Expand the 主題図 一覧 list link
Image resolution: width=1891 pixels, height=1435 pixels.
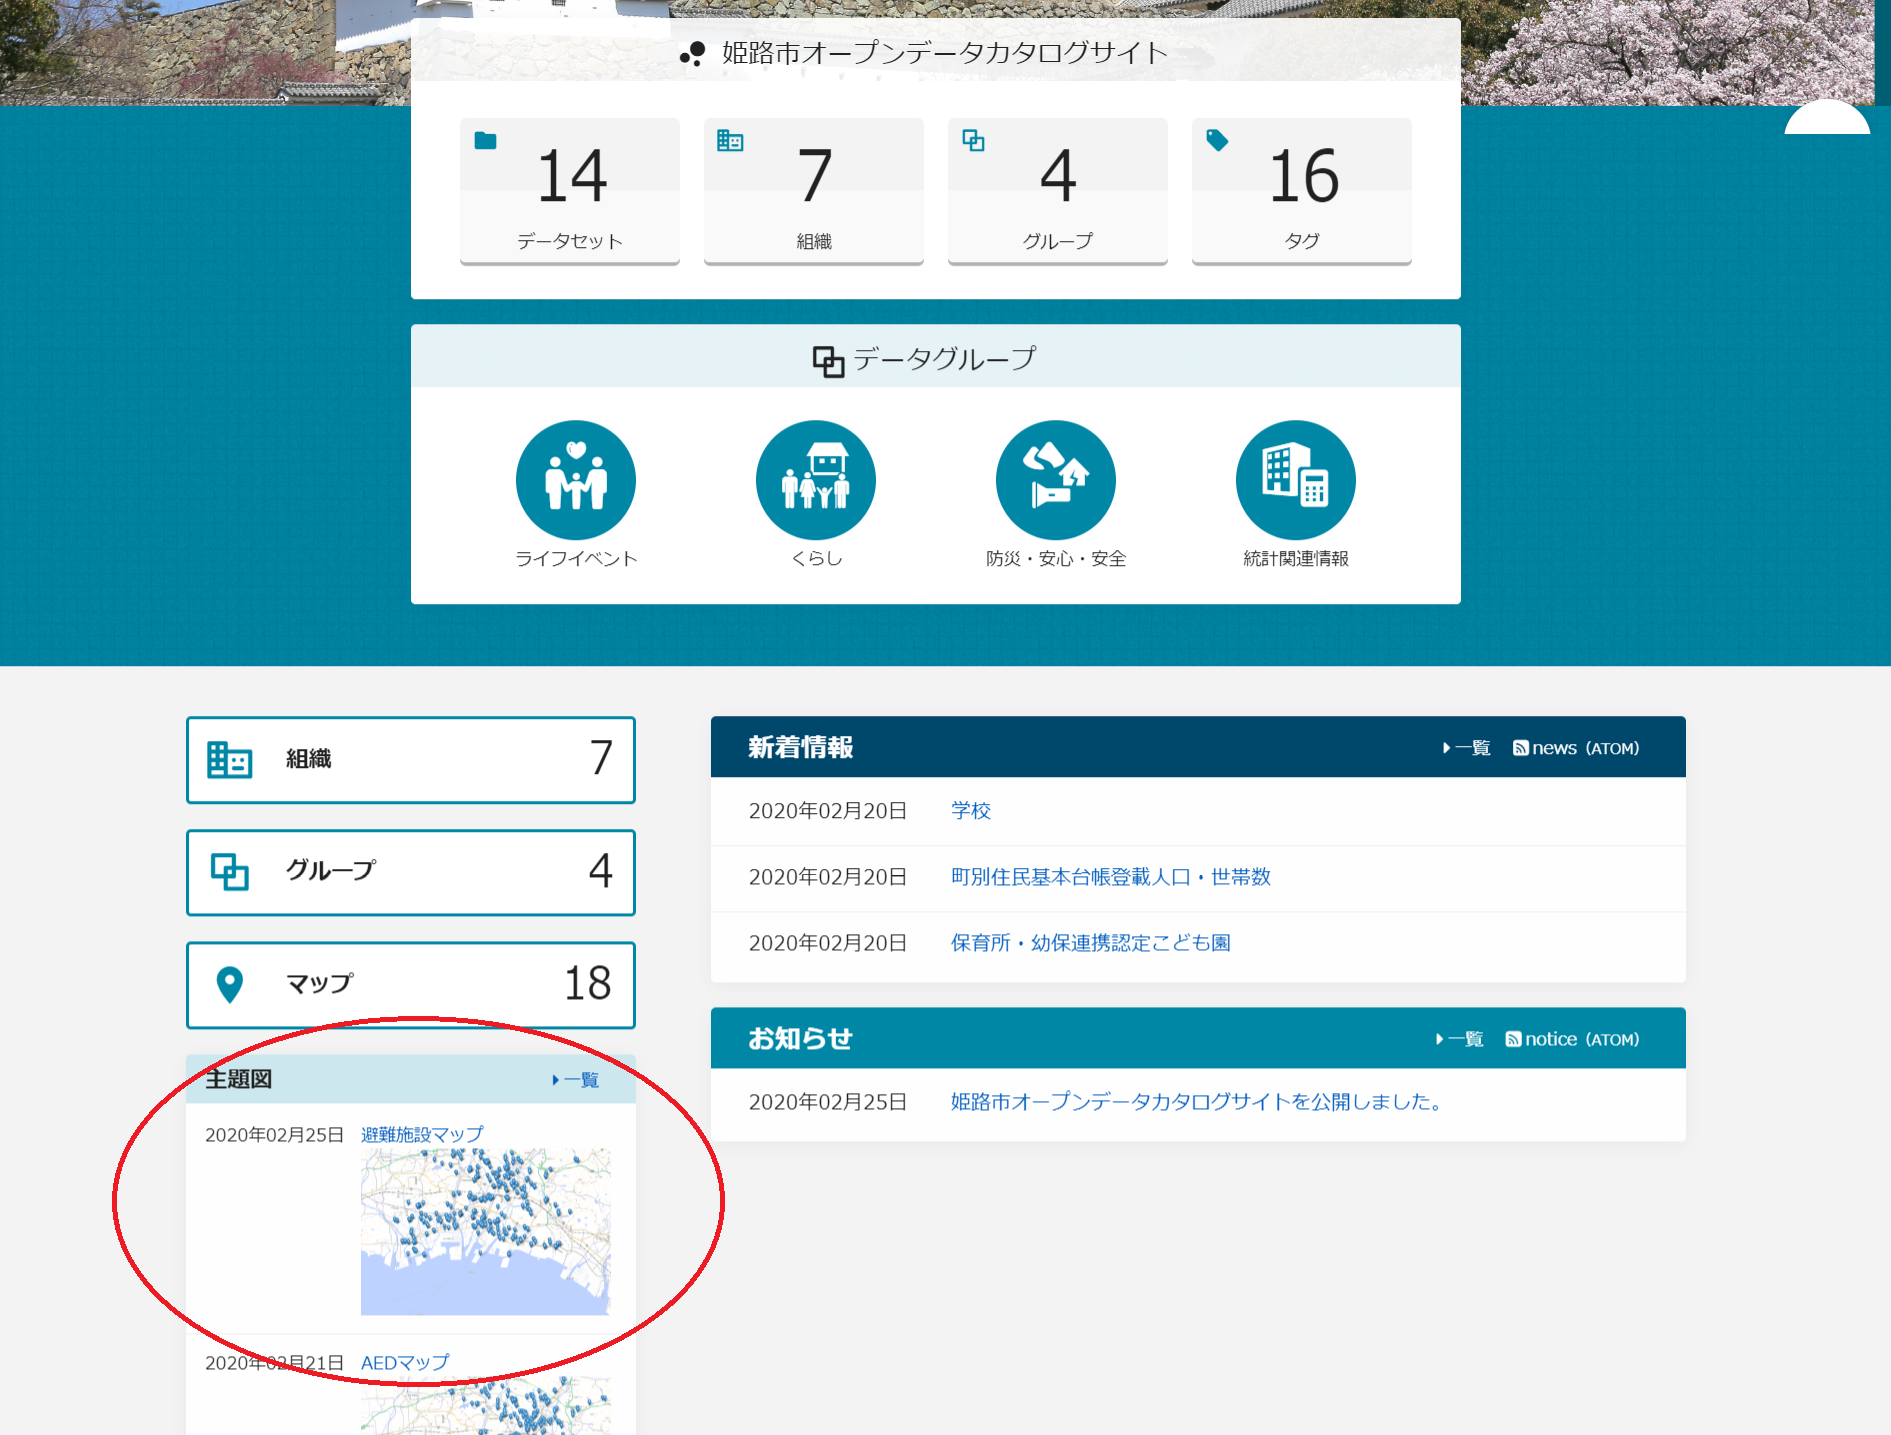coord(576,1080)
